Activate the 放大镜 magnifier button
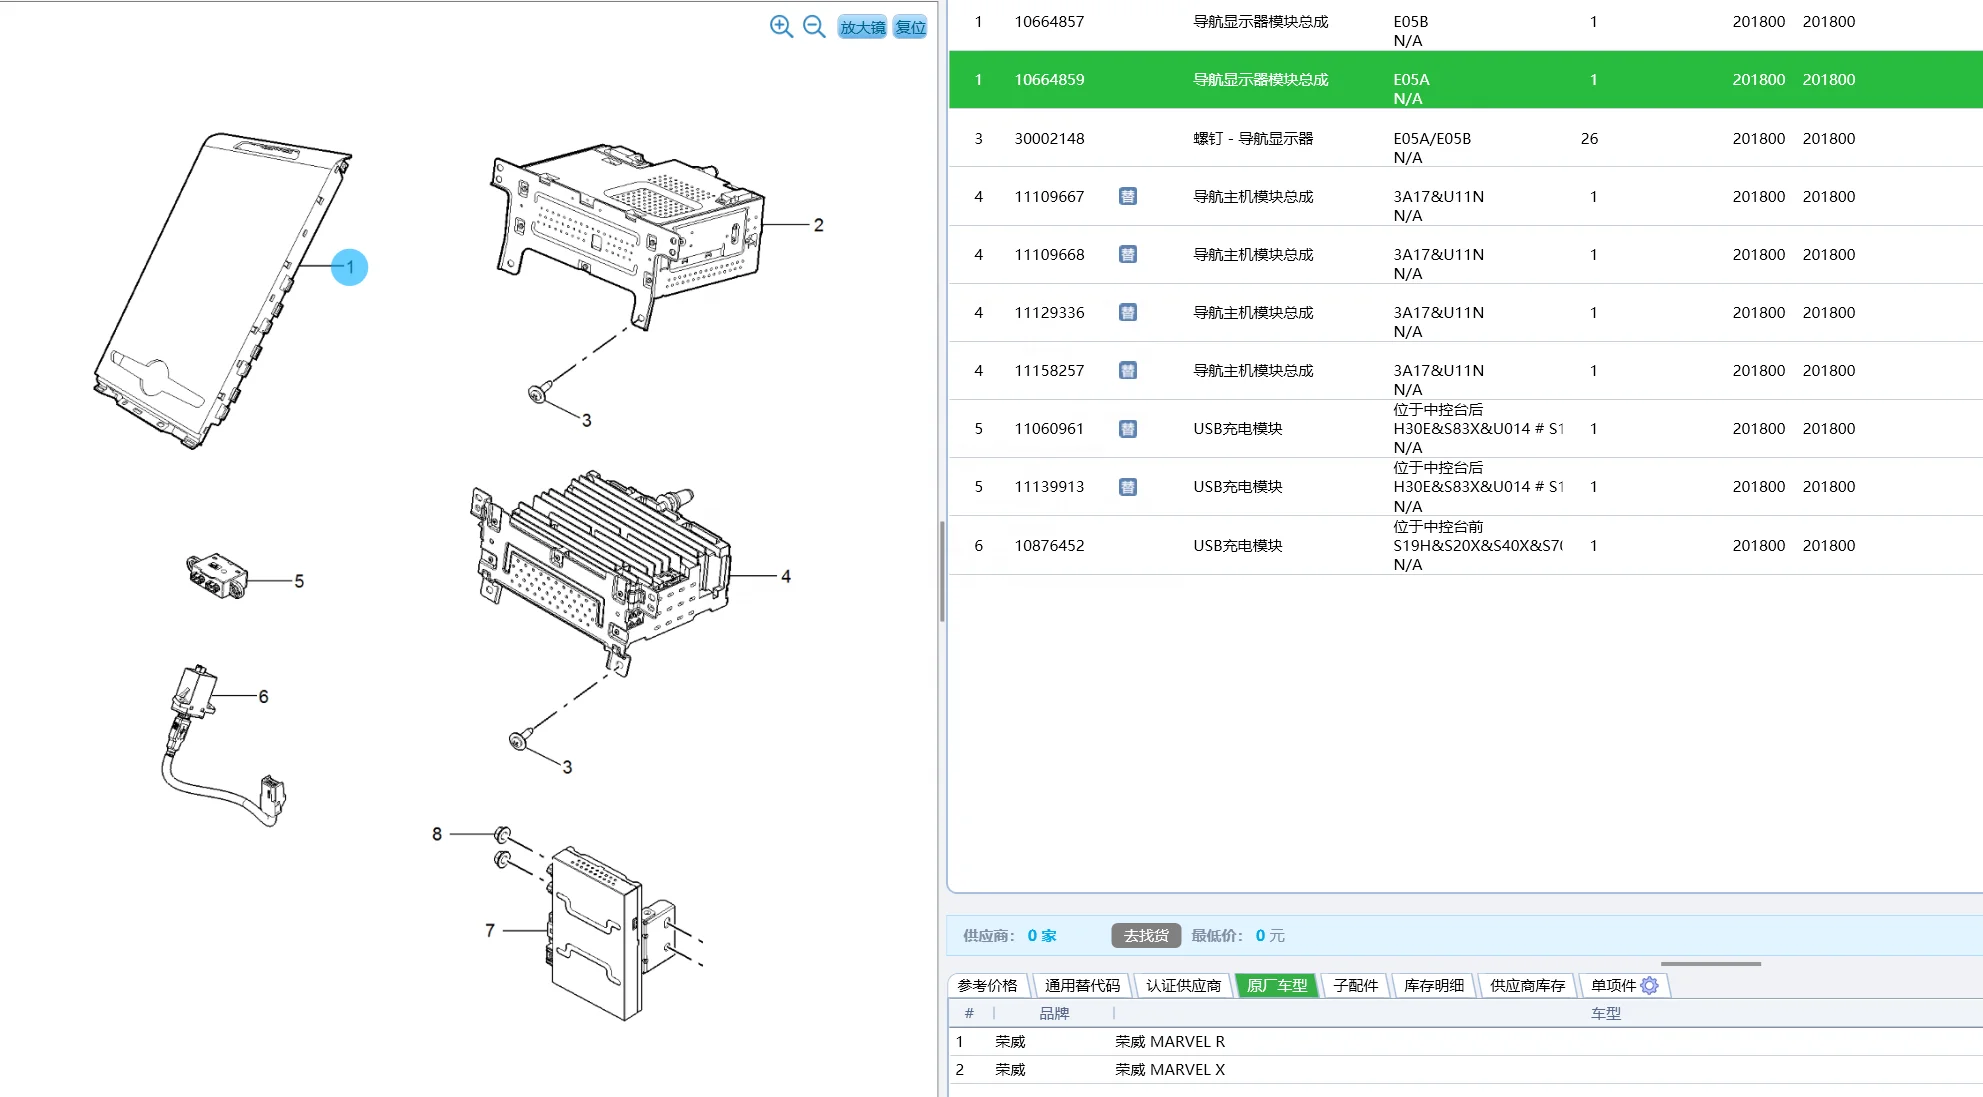Viewport: 1983px width, 1097px height. (x=862, y=27)
